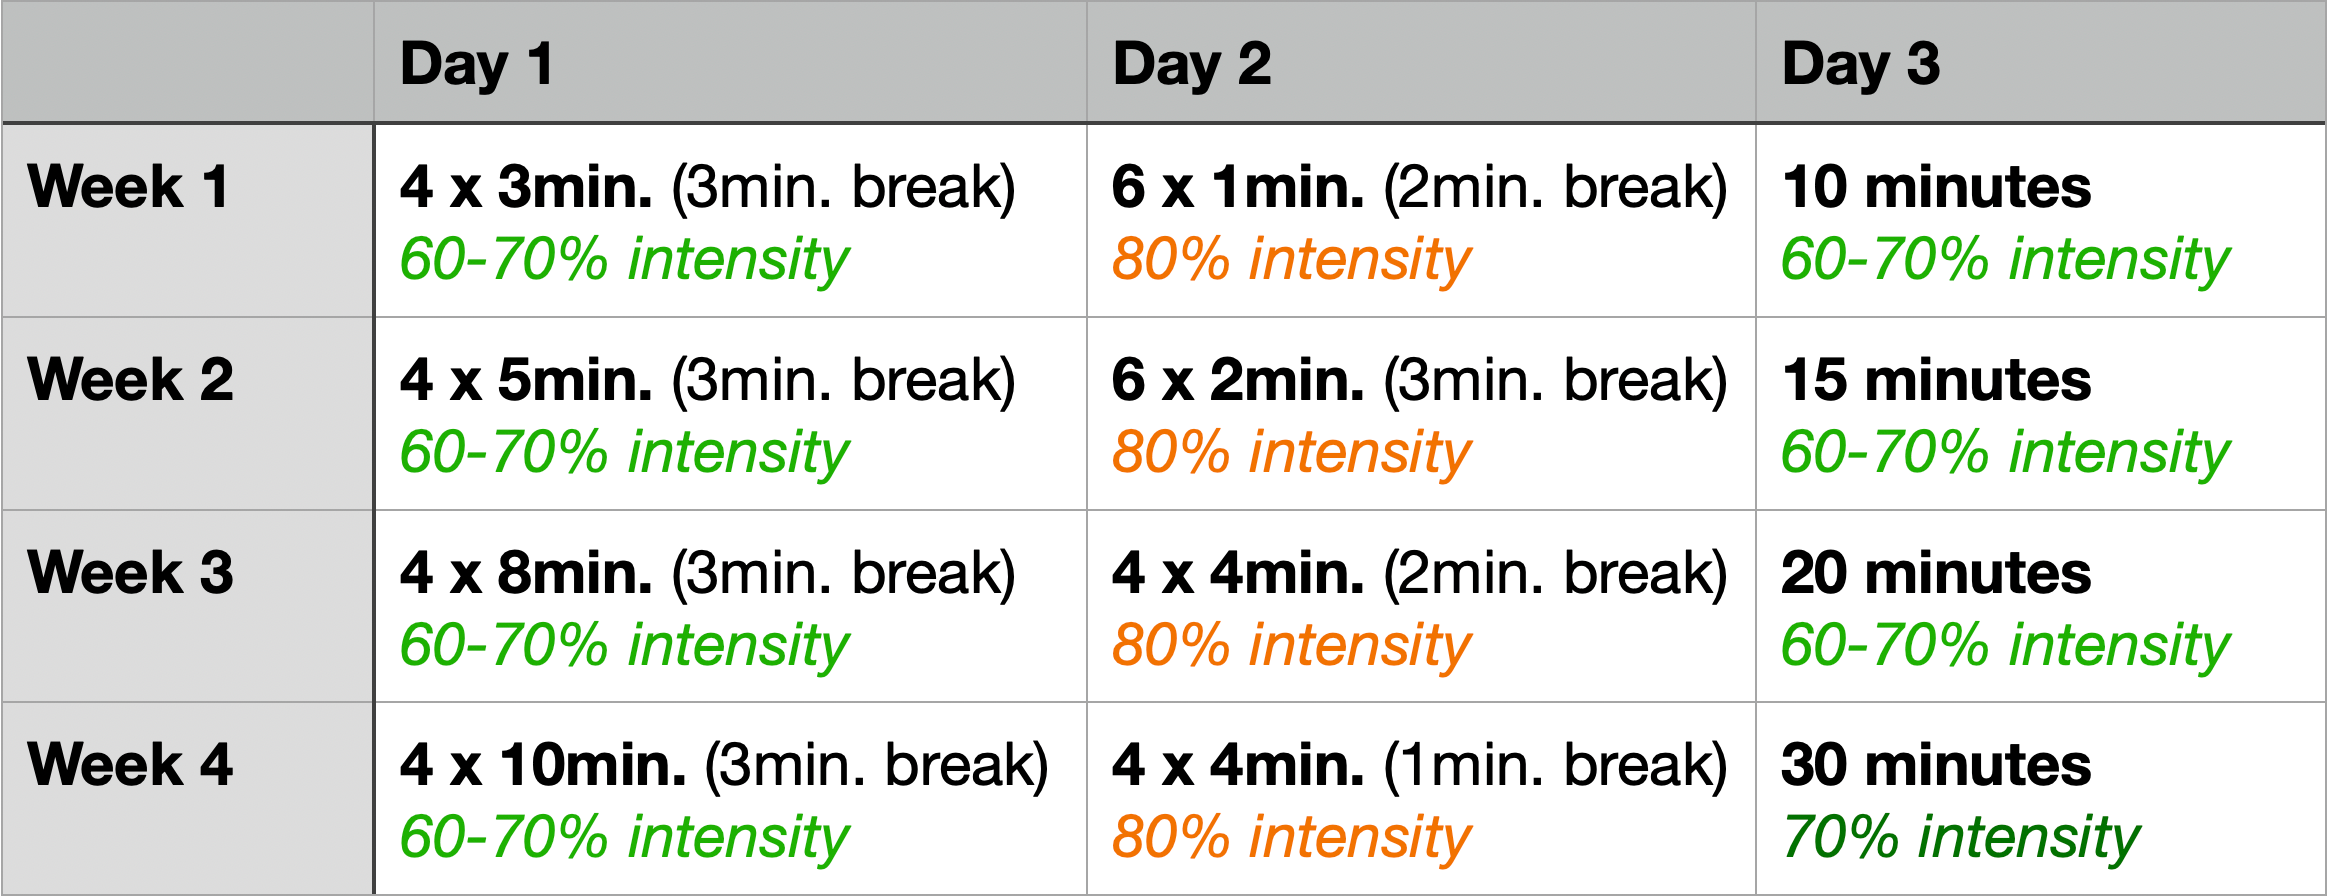Select the Day 1 column header
This screenshot has width=2328, height=896.
(x=730, y=62)
